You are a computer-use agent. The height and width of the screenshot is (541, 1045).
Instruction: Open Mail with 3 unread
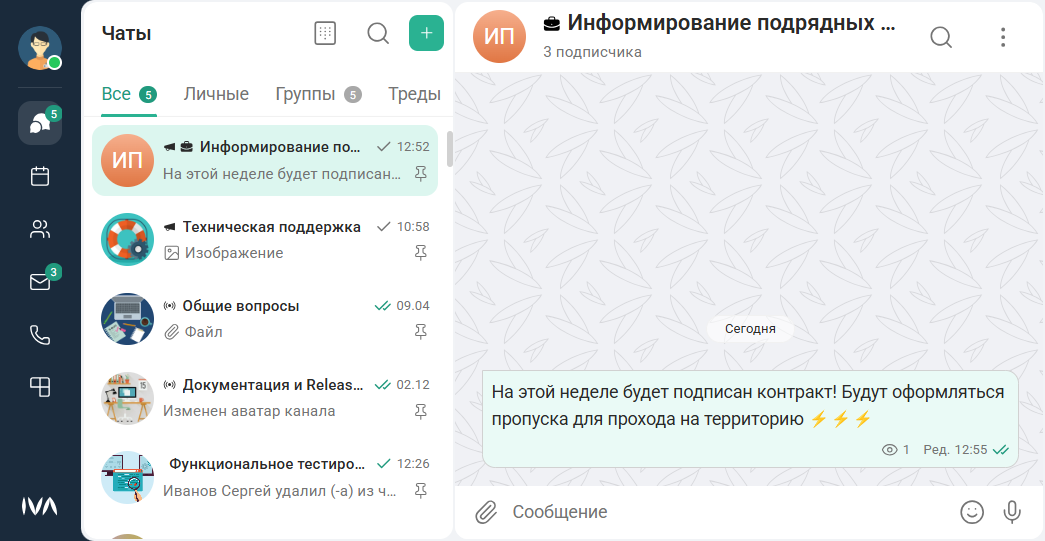[x=40, y=282]
